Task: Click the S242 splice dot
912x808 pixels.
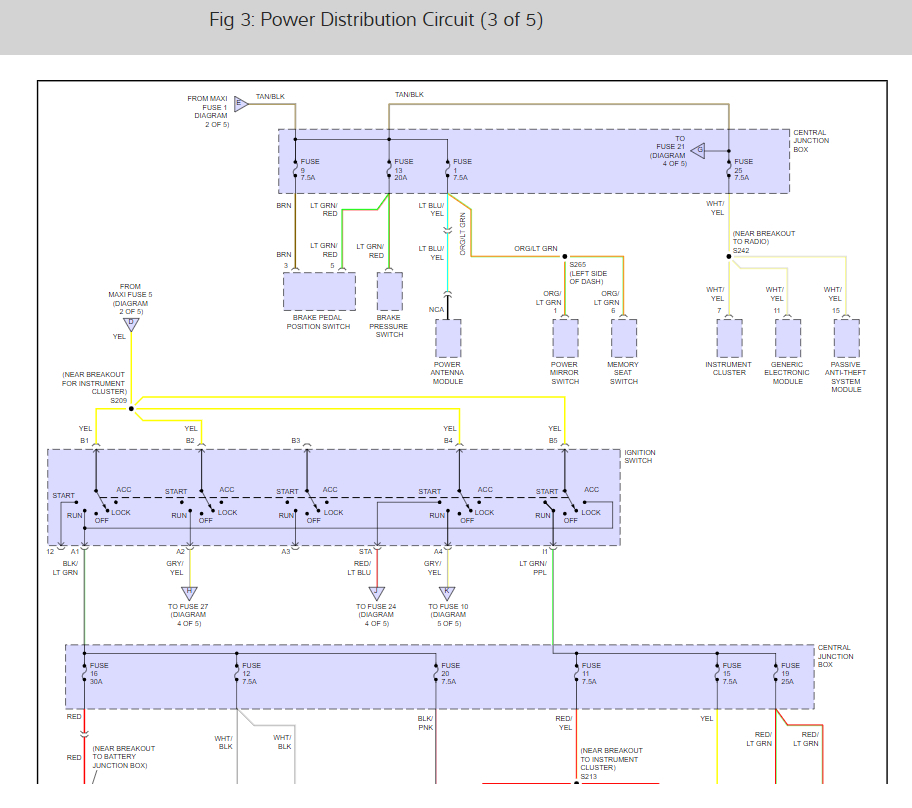Action: (x=729, y=257)
